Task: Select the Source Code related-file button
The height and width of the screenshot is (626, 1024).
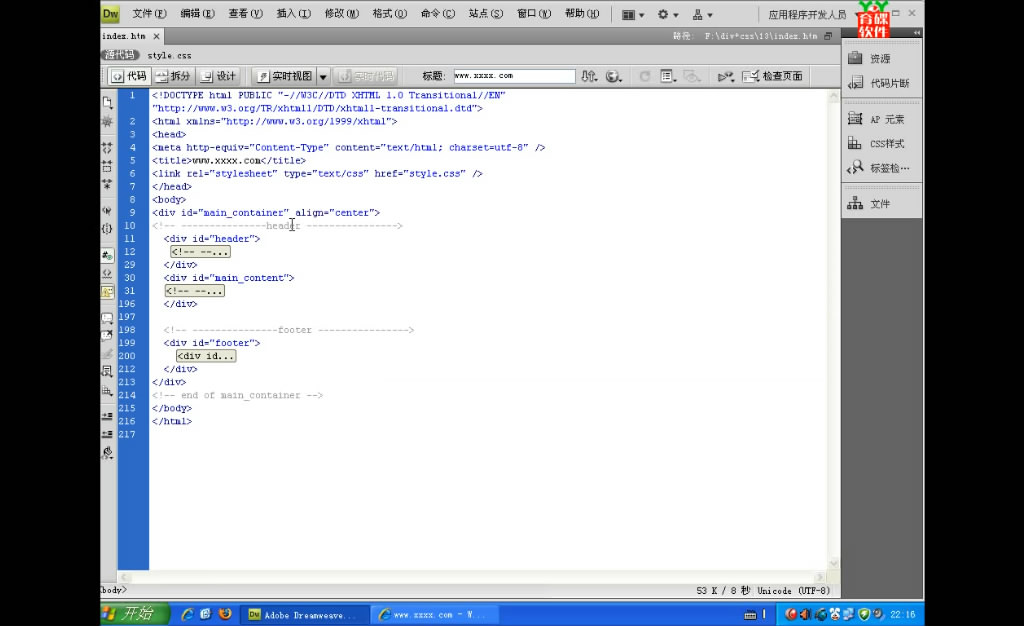Action: click(x=120, y=55)
